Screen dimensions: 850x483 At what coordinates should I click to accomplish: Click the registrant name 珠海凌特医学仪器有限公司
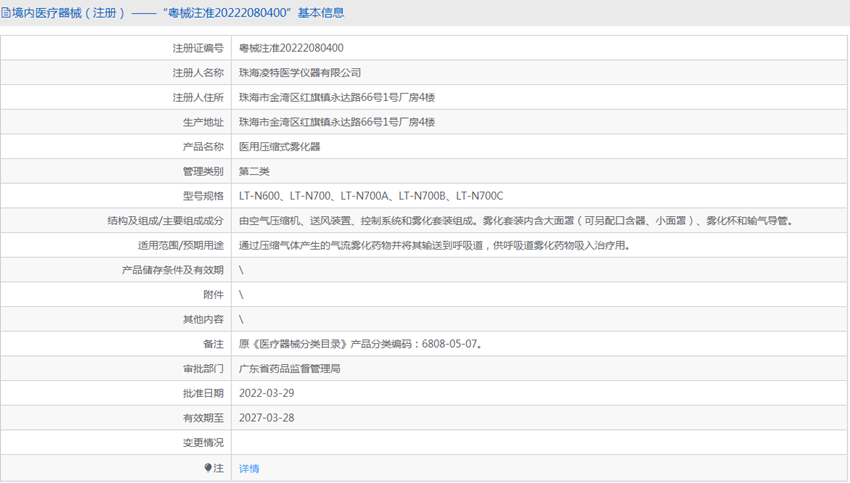click(x=300, y=73)
